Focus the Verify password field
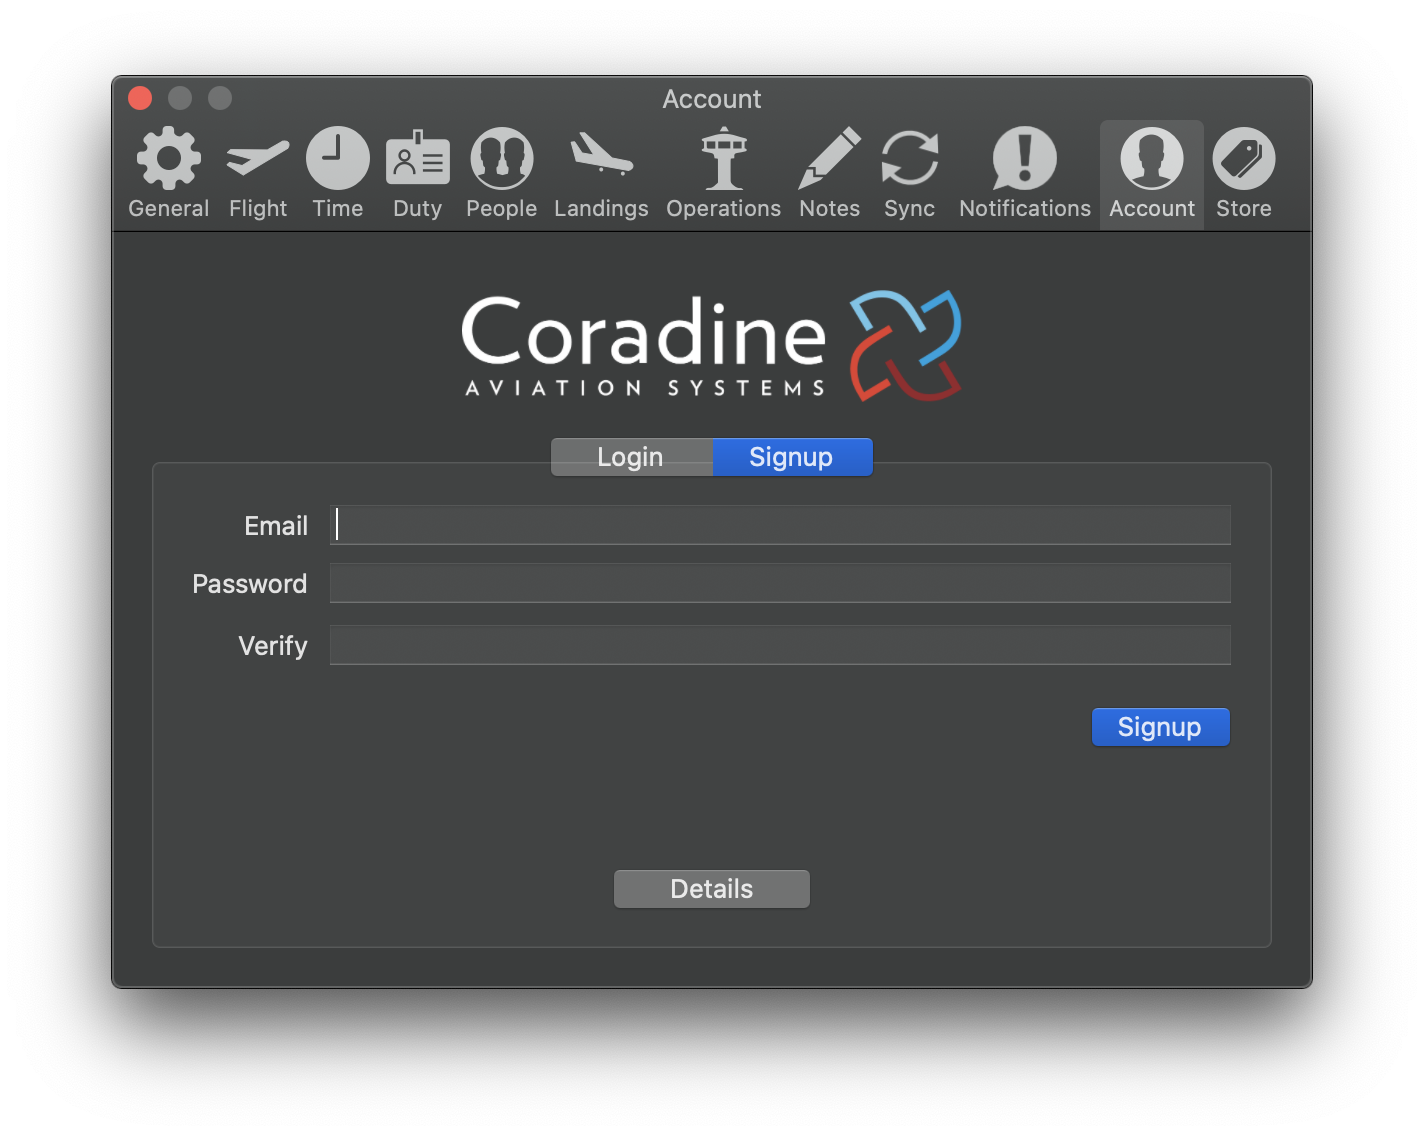 780,645
